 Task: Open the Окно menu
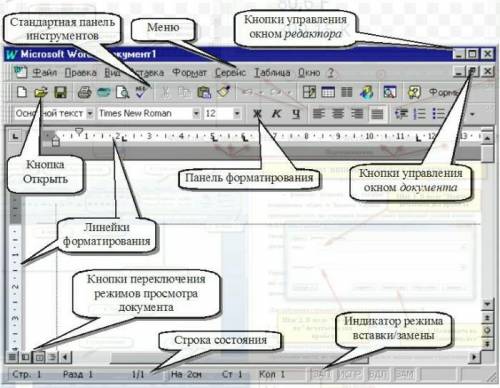point(309,72)
